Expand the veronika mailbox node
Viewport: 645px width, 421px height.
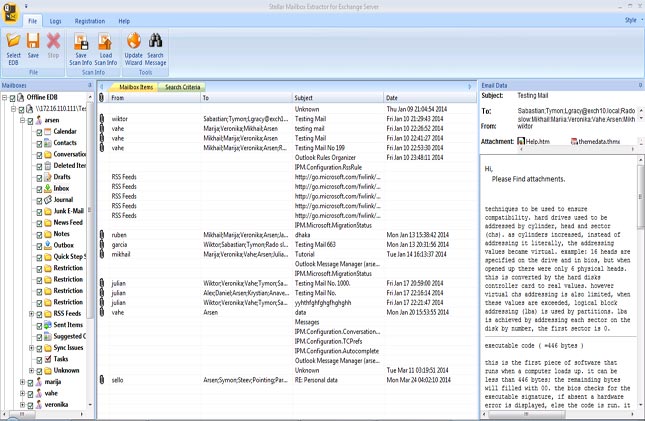23,405
